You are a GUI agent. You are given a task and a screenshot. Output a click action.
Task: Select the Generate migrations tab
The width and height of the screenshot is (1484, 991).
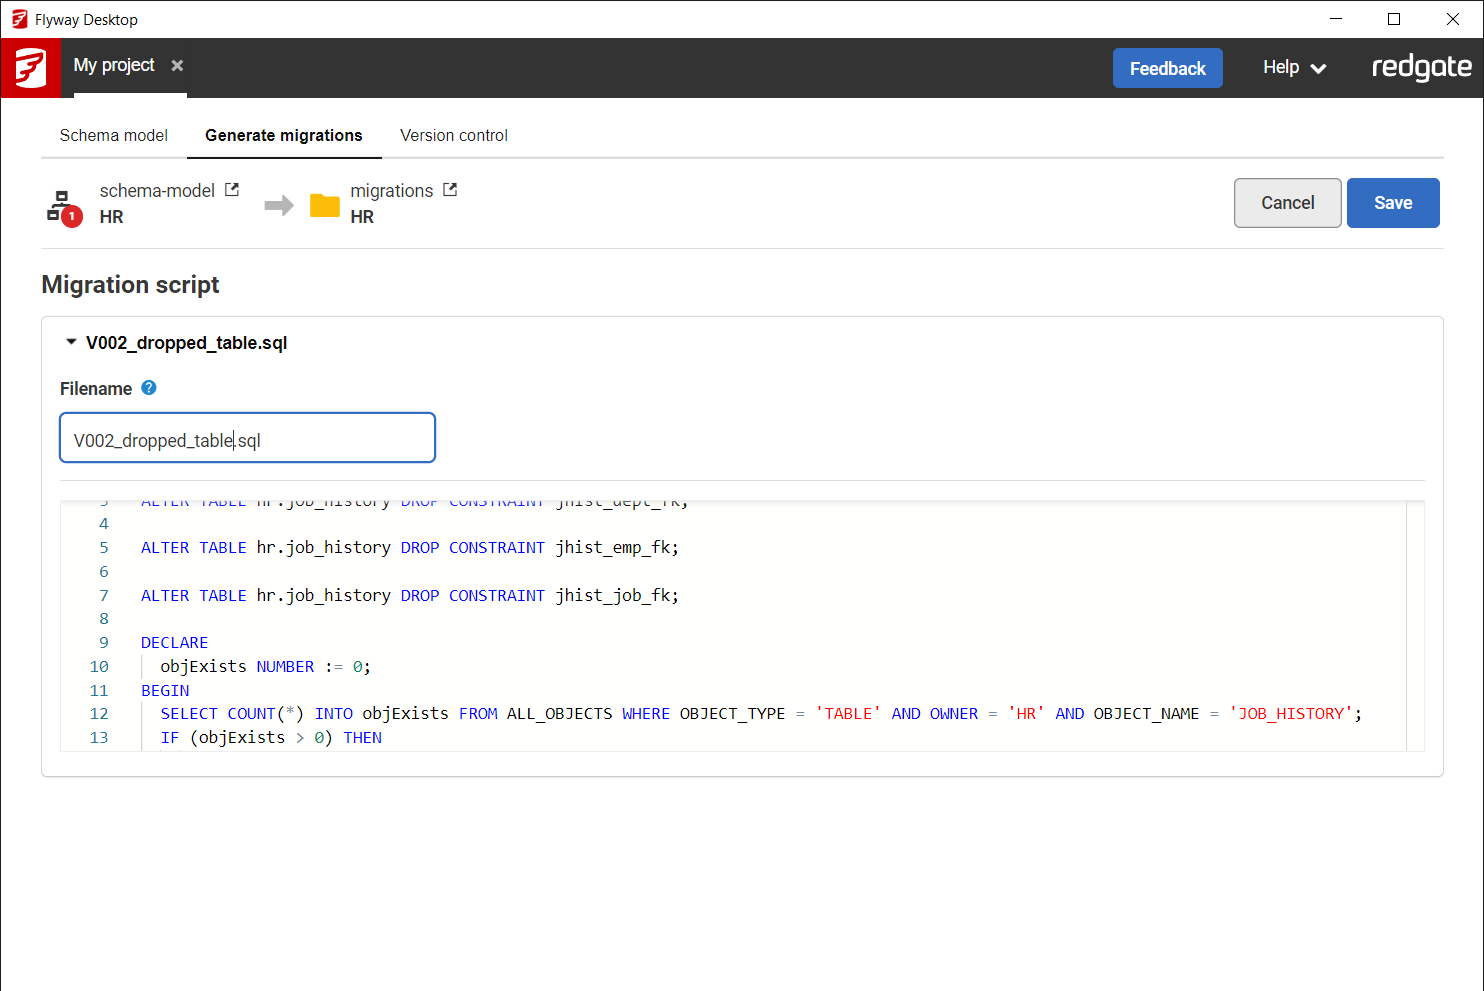click(284, 135)
